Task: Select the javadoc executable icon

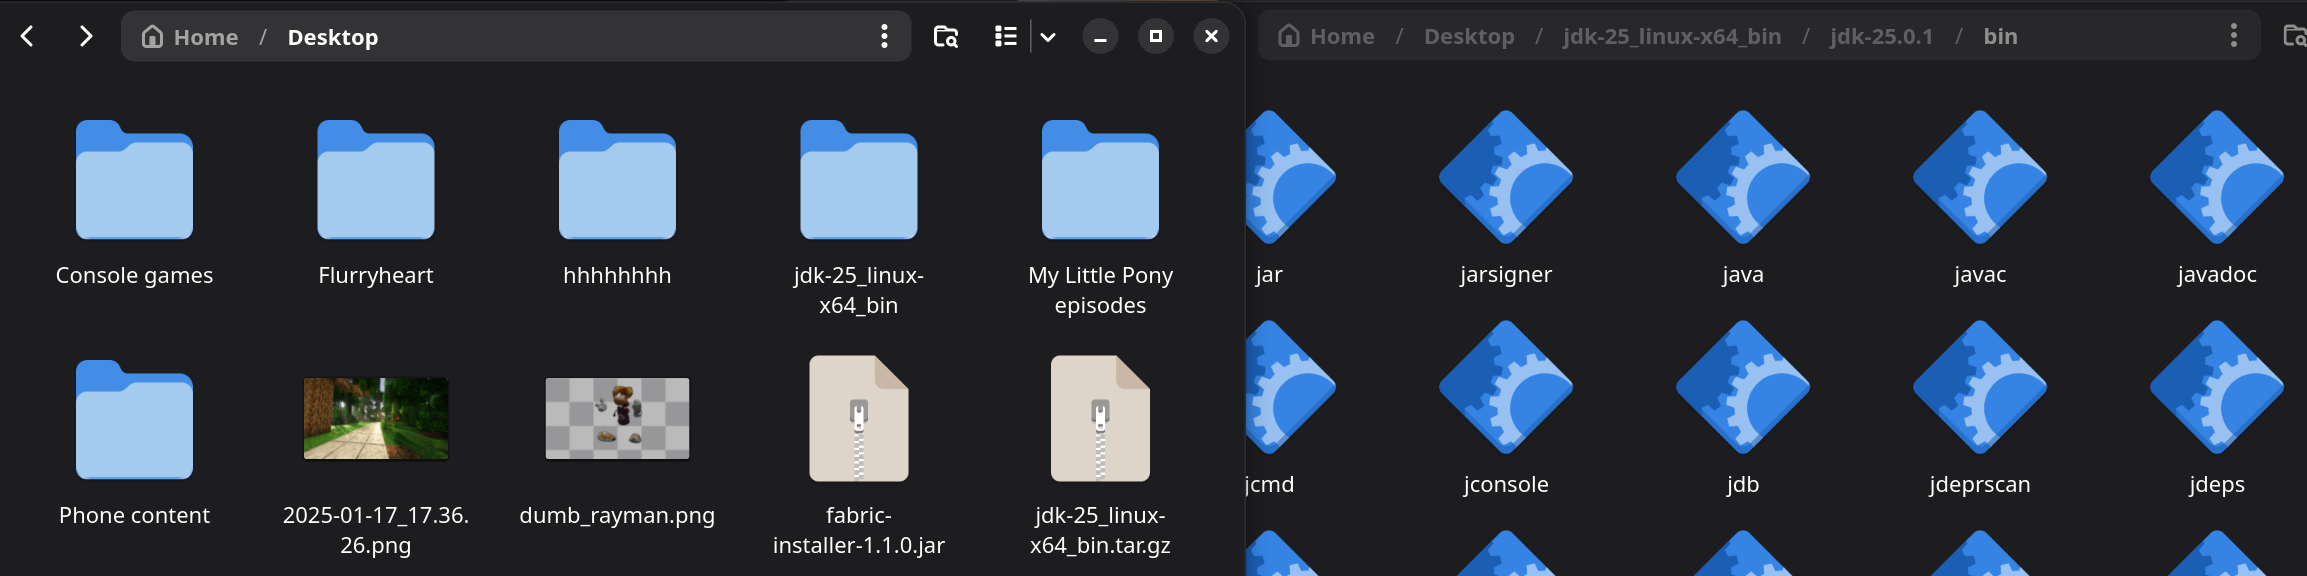Action: [x=2217, y=177]
